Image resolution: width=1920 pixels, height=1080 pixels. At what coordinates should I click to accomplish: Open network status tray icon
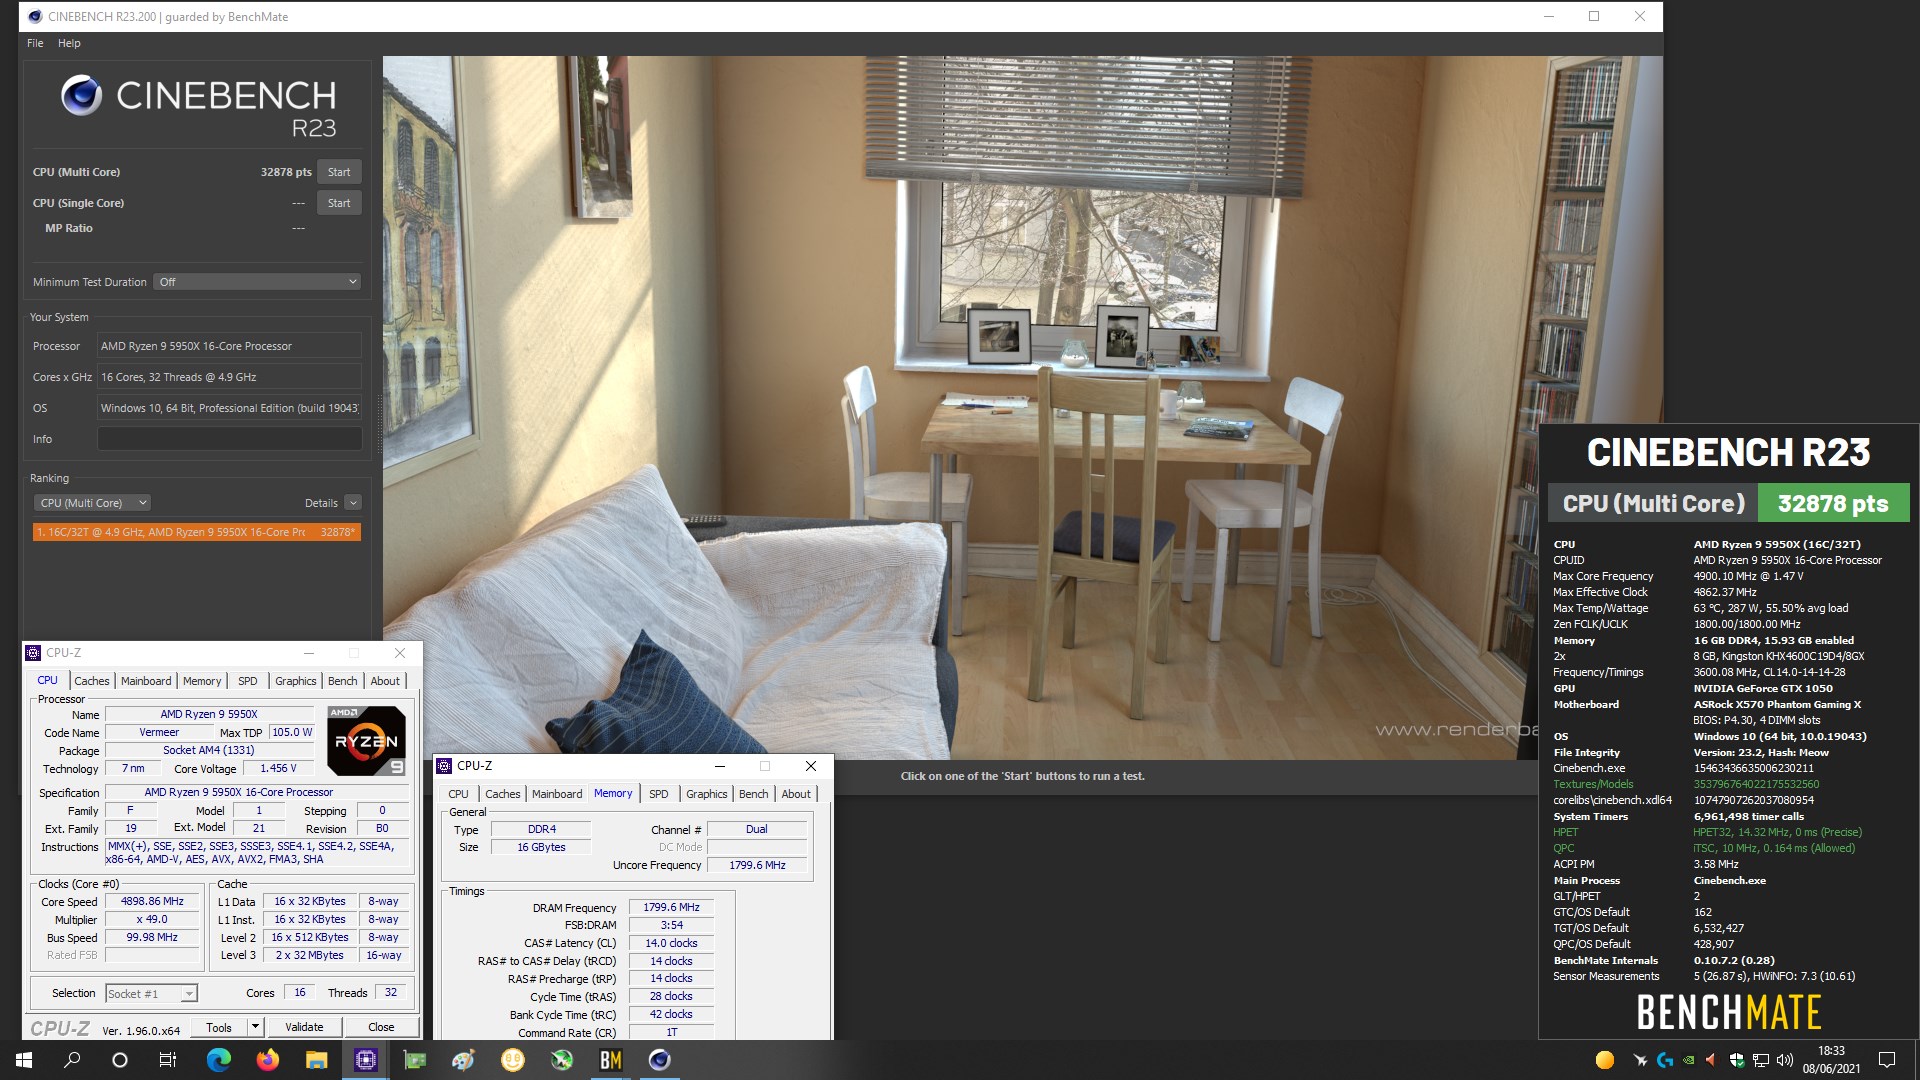tap(1761, 1060)
